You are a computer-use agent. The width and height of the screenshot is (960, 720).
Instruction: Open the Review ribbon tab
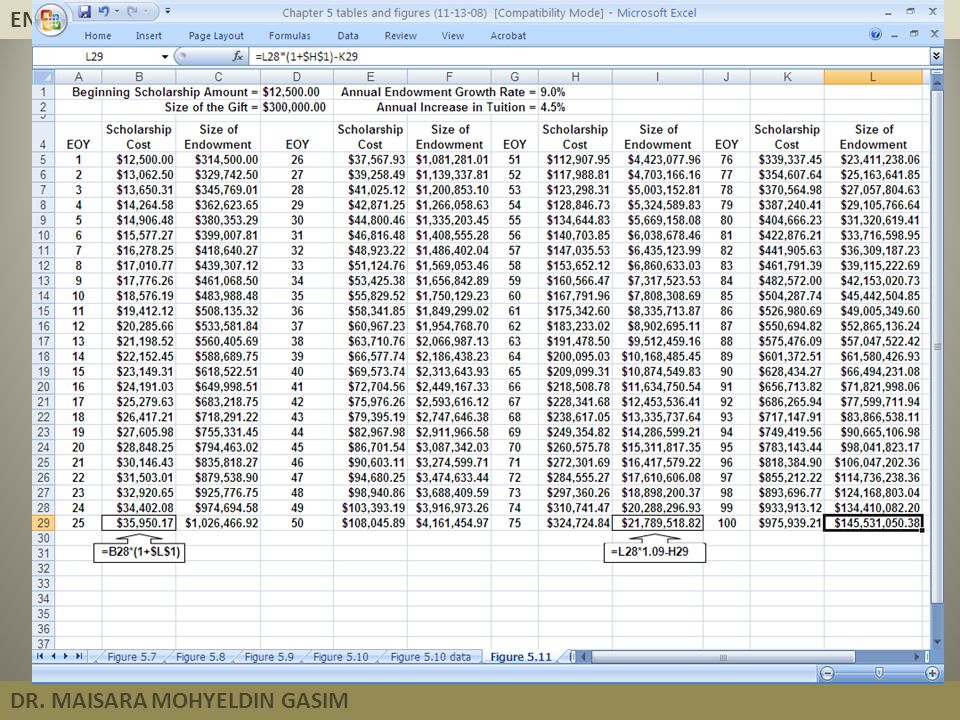pyautogui.click(x=400, y=36)
